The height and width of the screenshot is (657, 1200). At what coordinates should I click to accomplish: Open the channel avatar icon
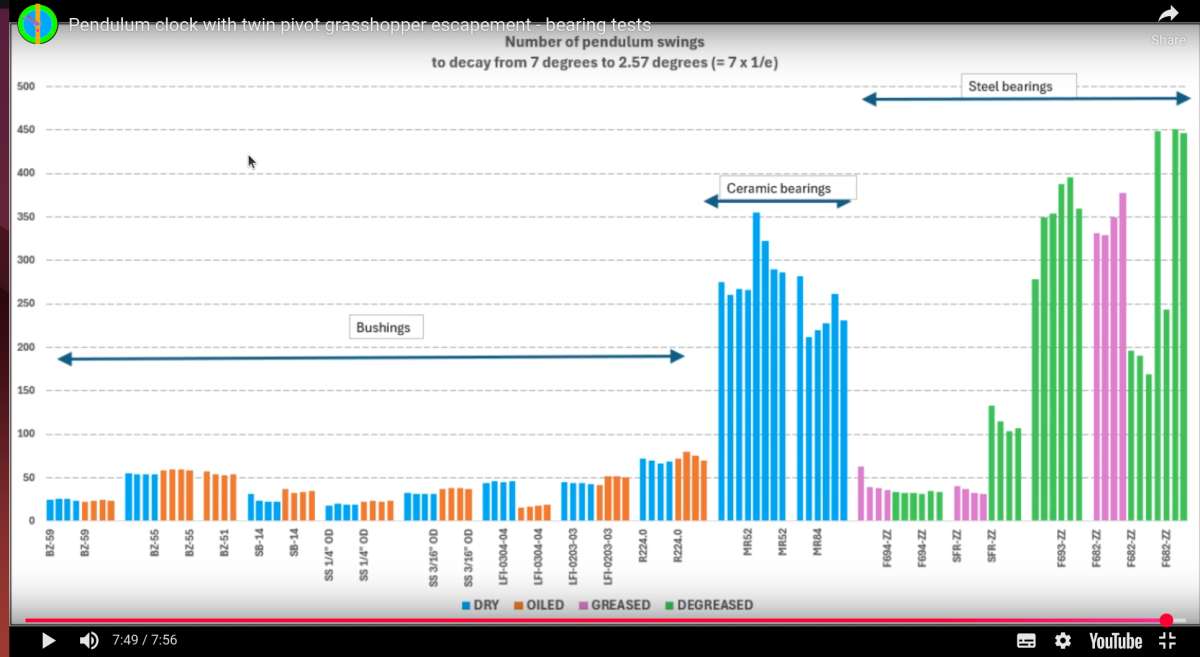point(38,22)
